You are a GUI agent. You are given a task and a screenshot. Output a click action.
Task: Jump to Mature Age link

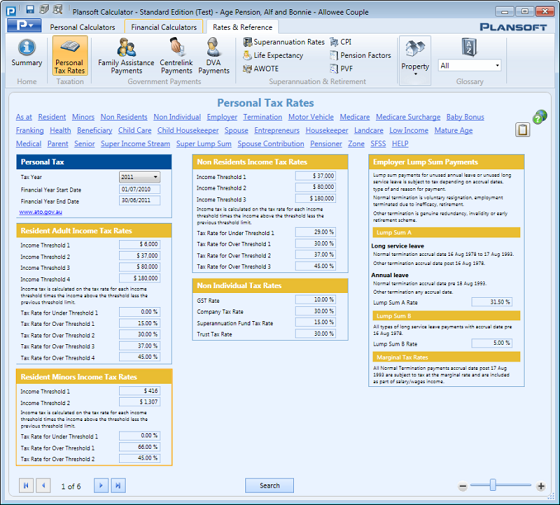454,130
